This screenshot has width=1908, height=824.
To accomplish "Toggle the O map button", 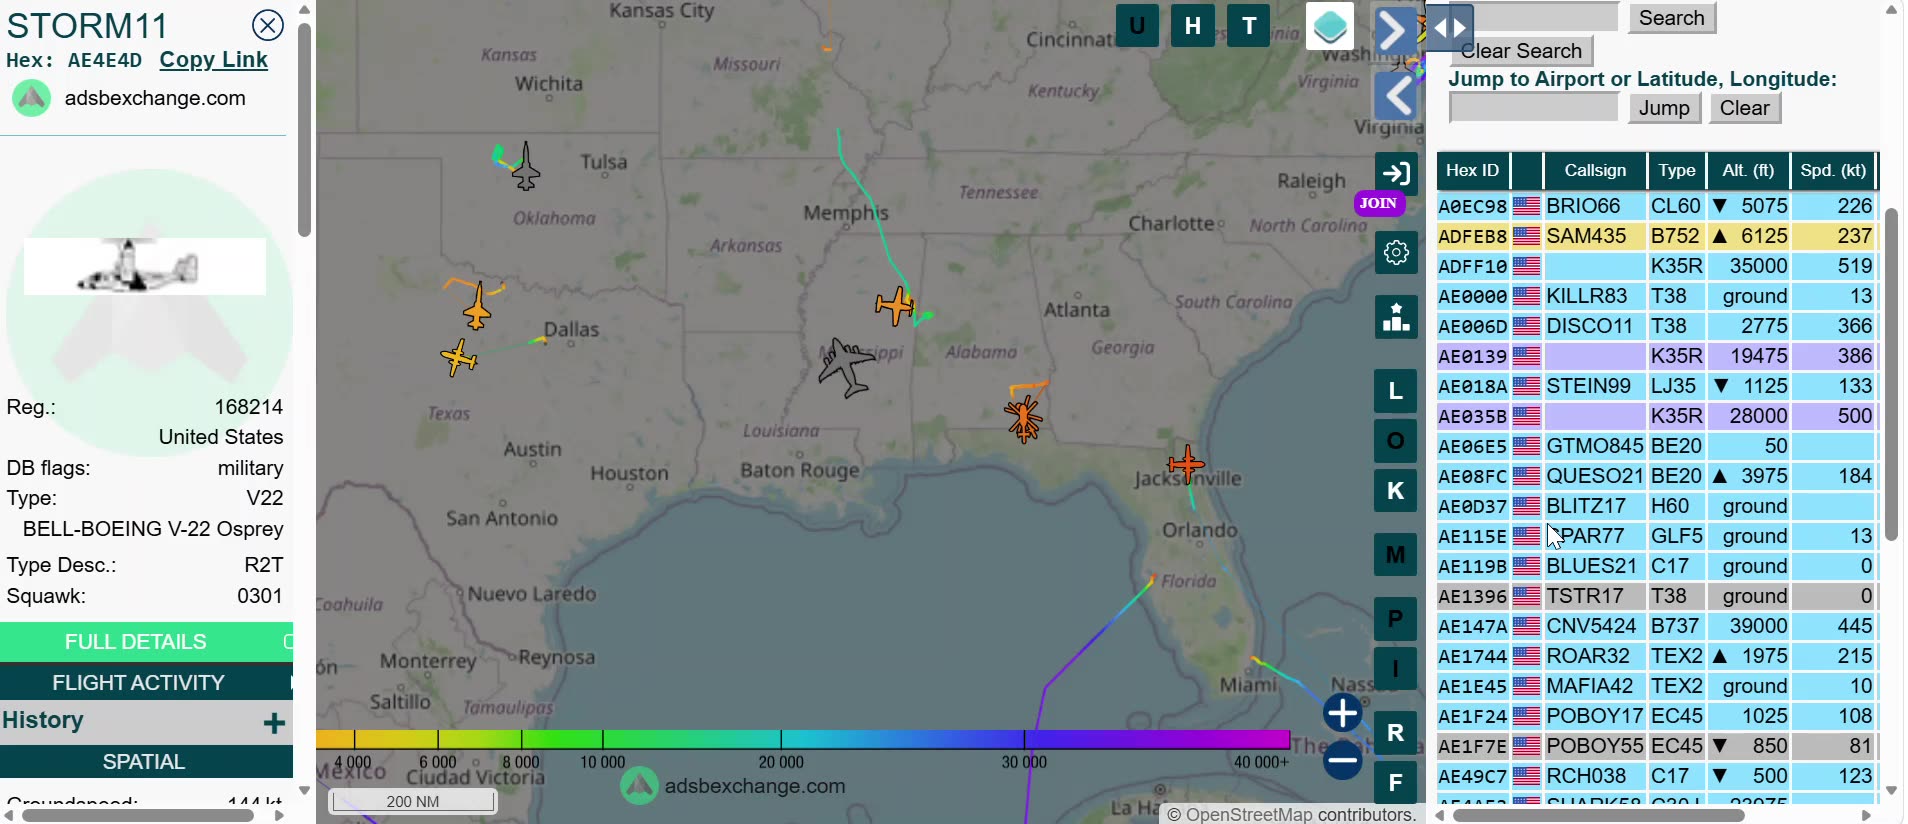I will pyautogui.click(x=1396, y=441).
